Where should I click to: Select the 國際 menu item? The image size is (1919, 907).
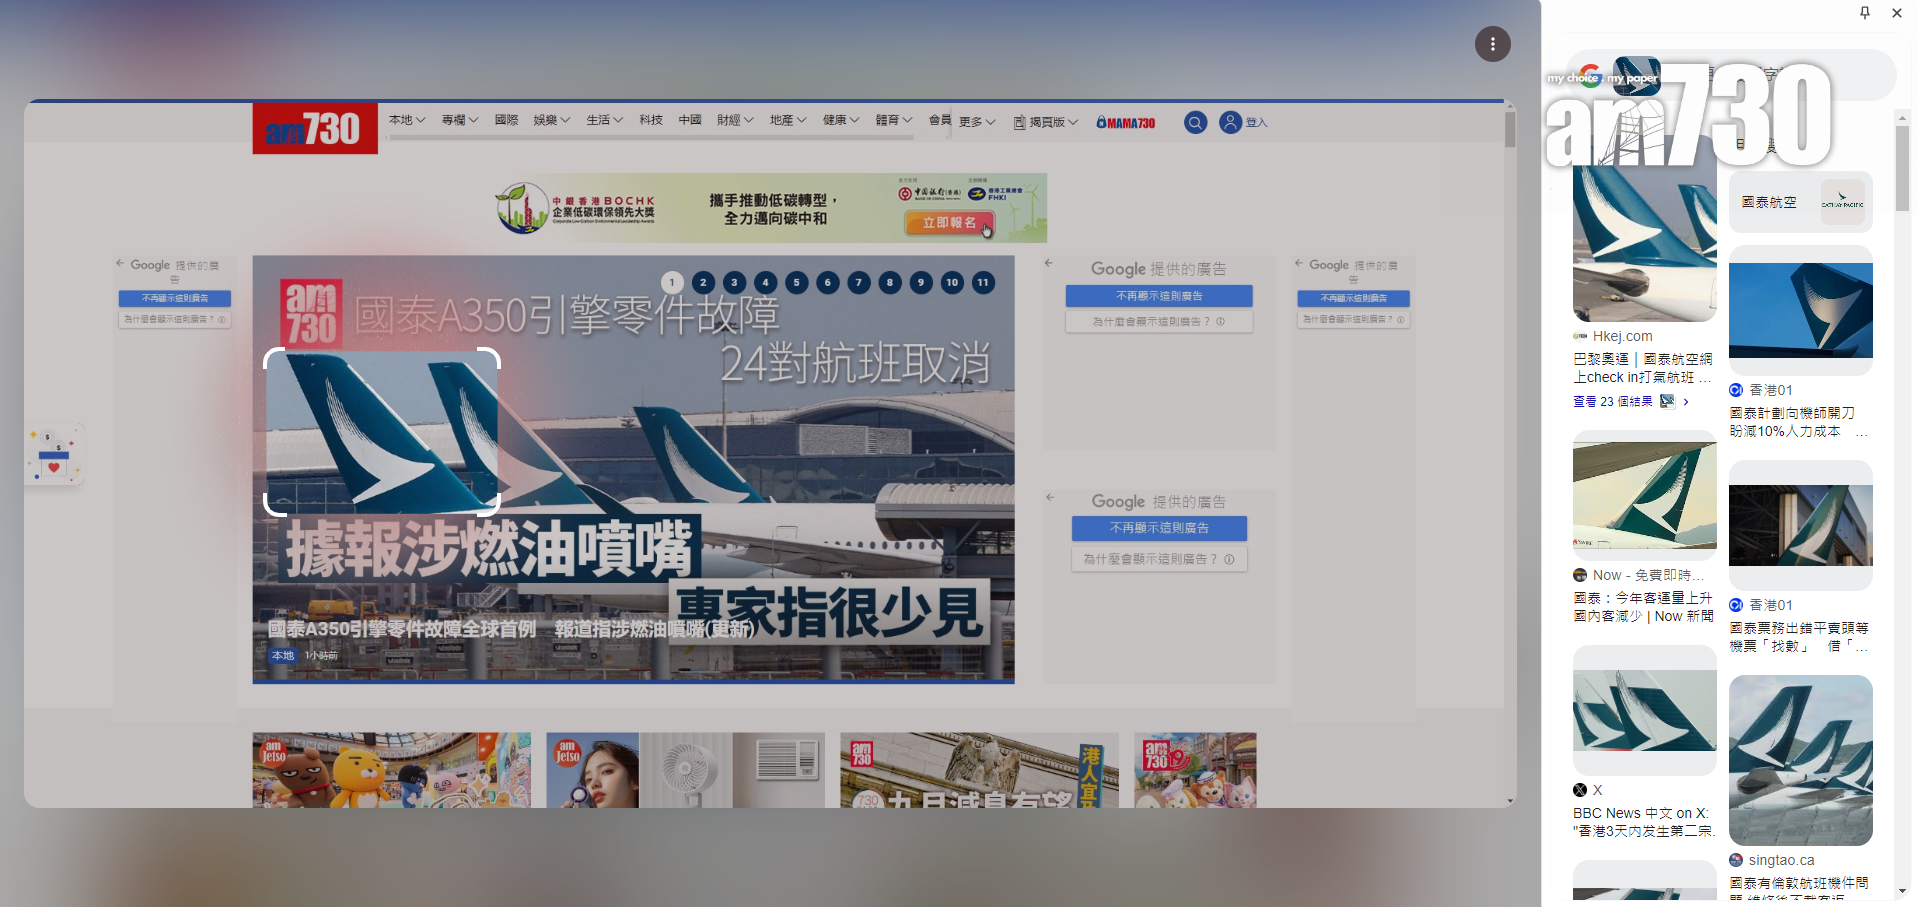pos(507,118)
